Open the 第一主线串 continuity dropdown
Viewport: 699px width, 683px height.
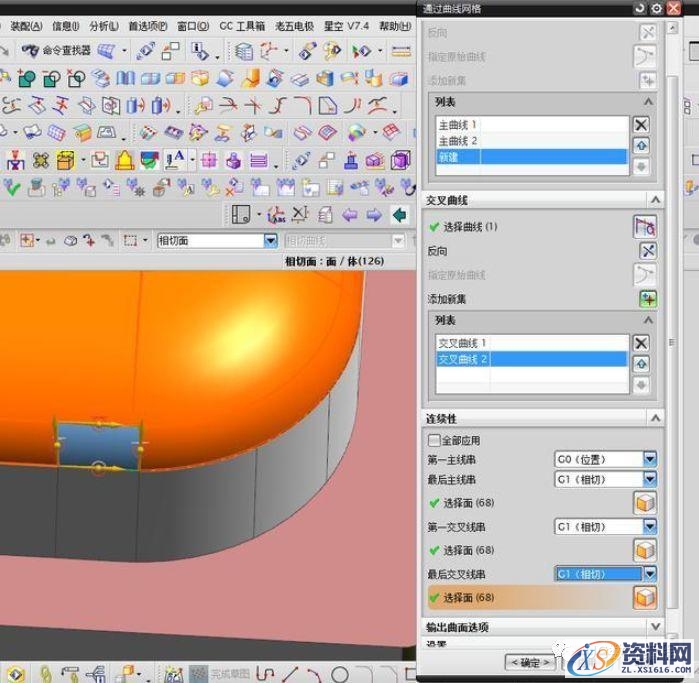[650, 459]
